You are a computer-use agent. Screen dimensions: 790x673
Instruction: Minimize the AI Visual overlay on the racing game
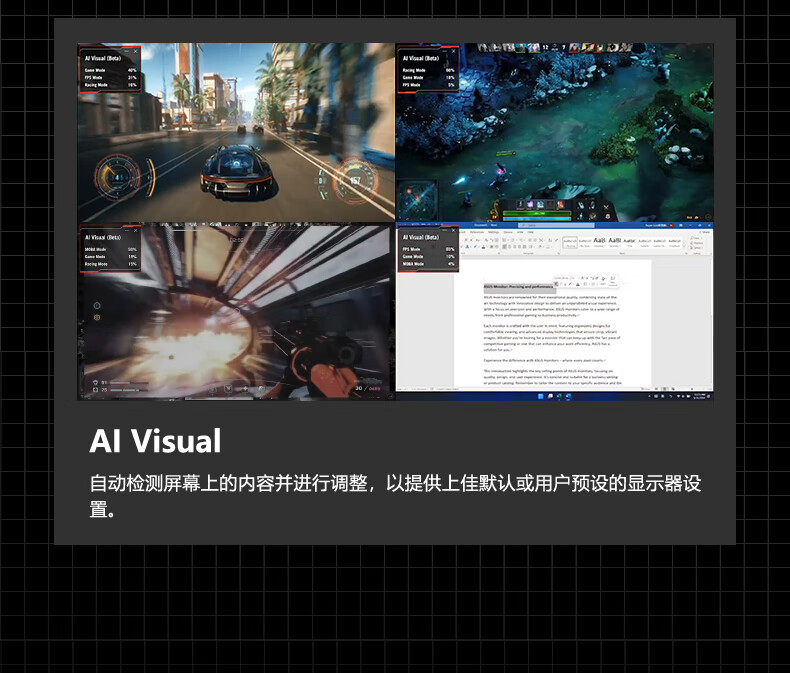coord(127,51)
